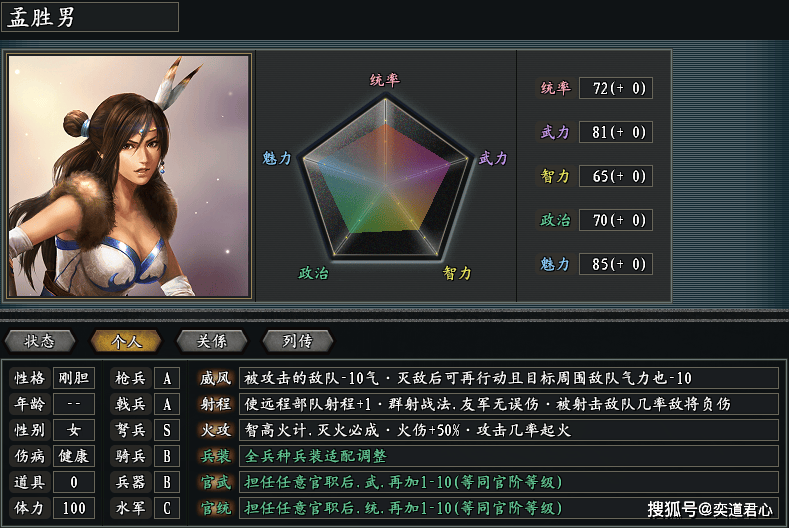Open the 列传 biography tab
The width and height of the screenshot is (789, 528).
coord(297,341)
